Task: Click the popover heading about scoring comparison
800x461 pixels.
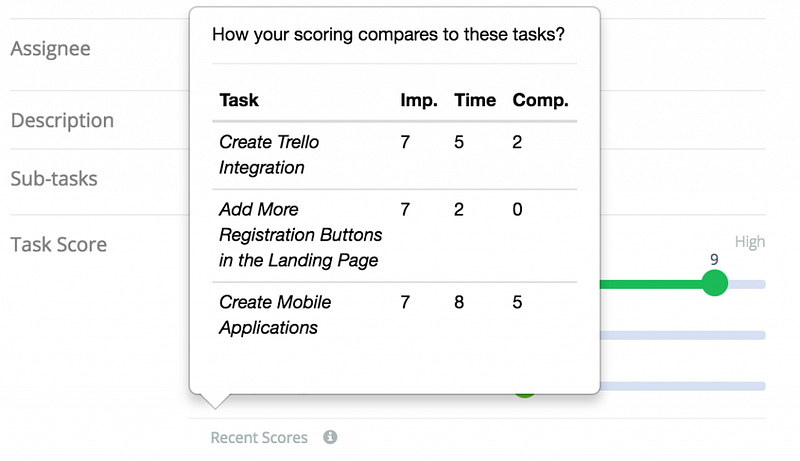Action: point(388,35)
